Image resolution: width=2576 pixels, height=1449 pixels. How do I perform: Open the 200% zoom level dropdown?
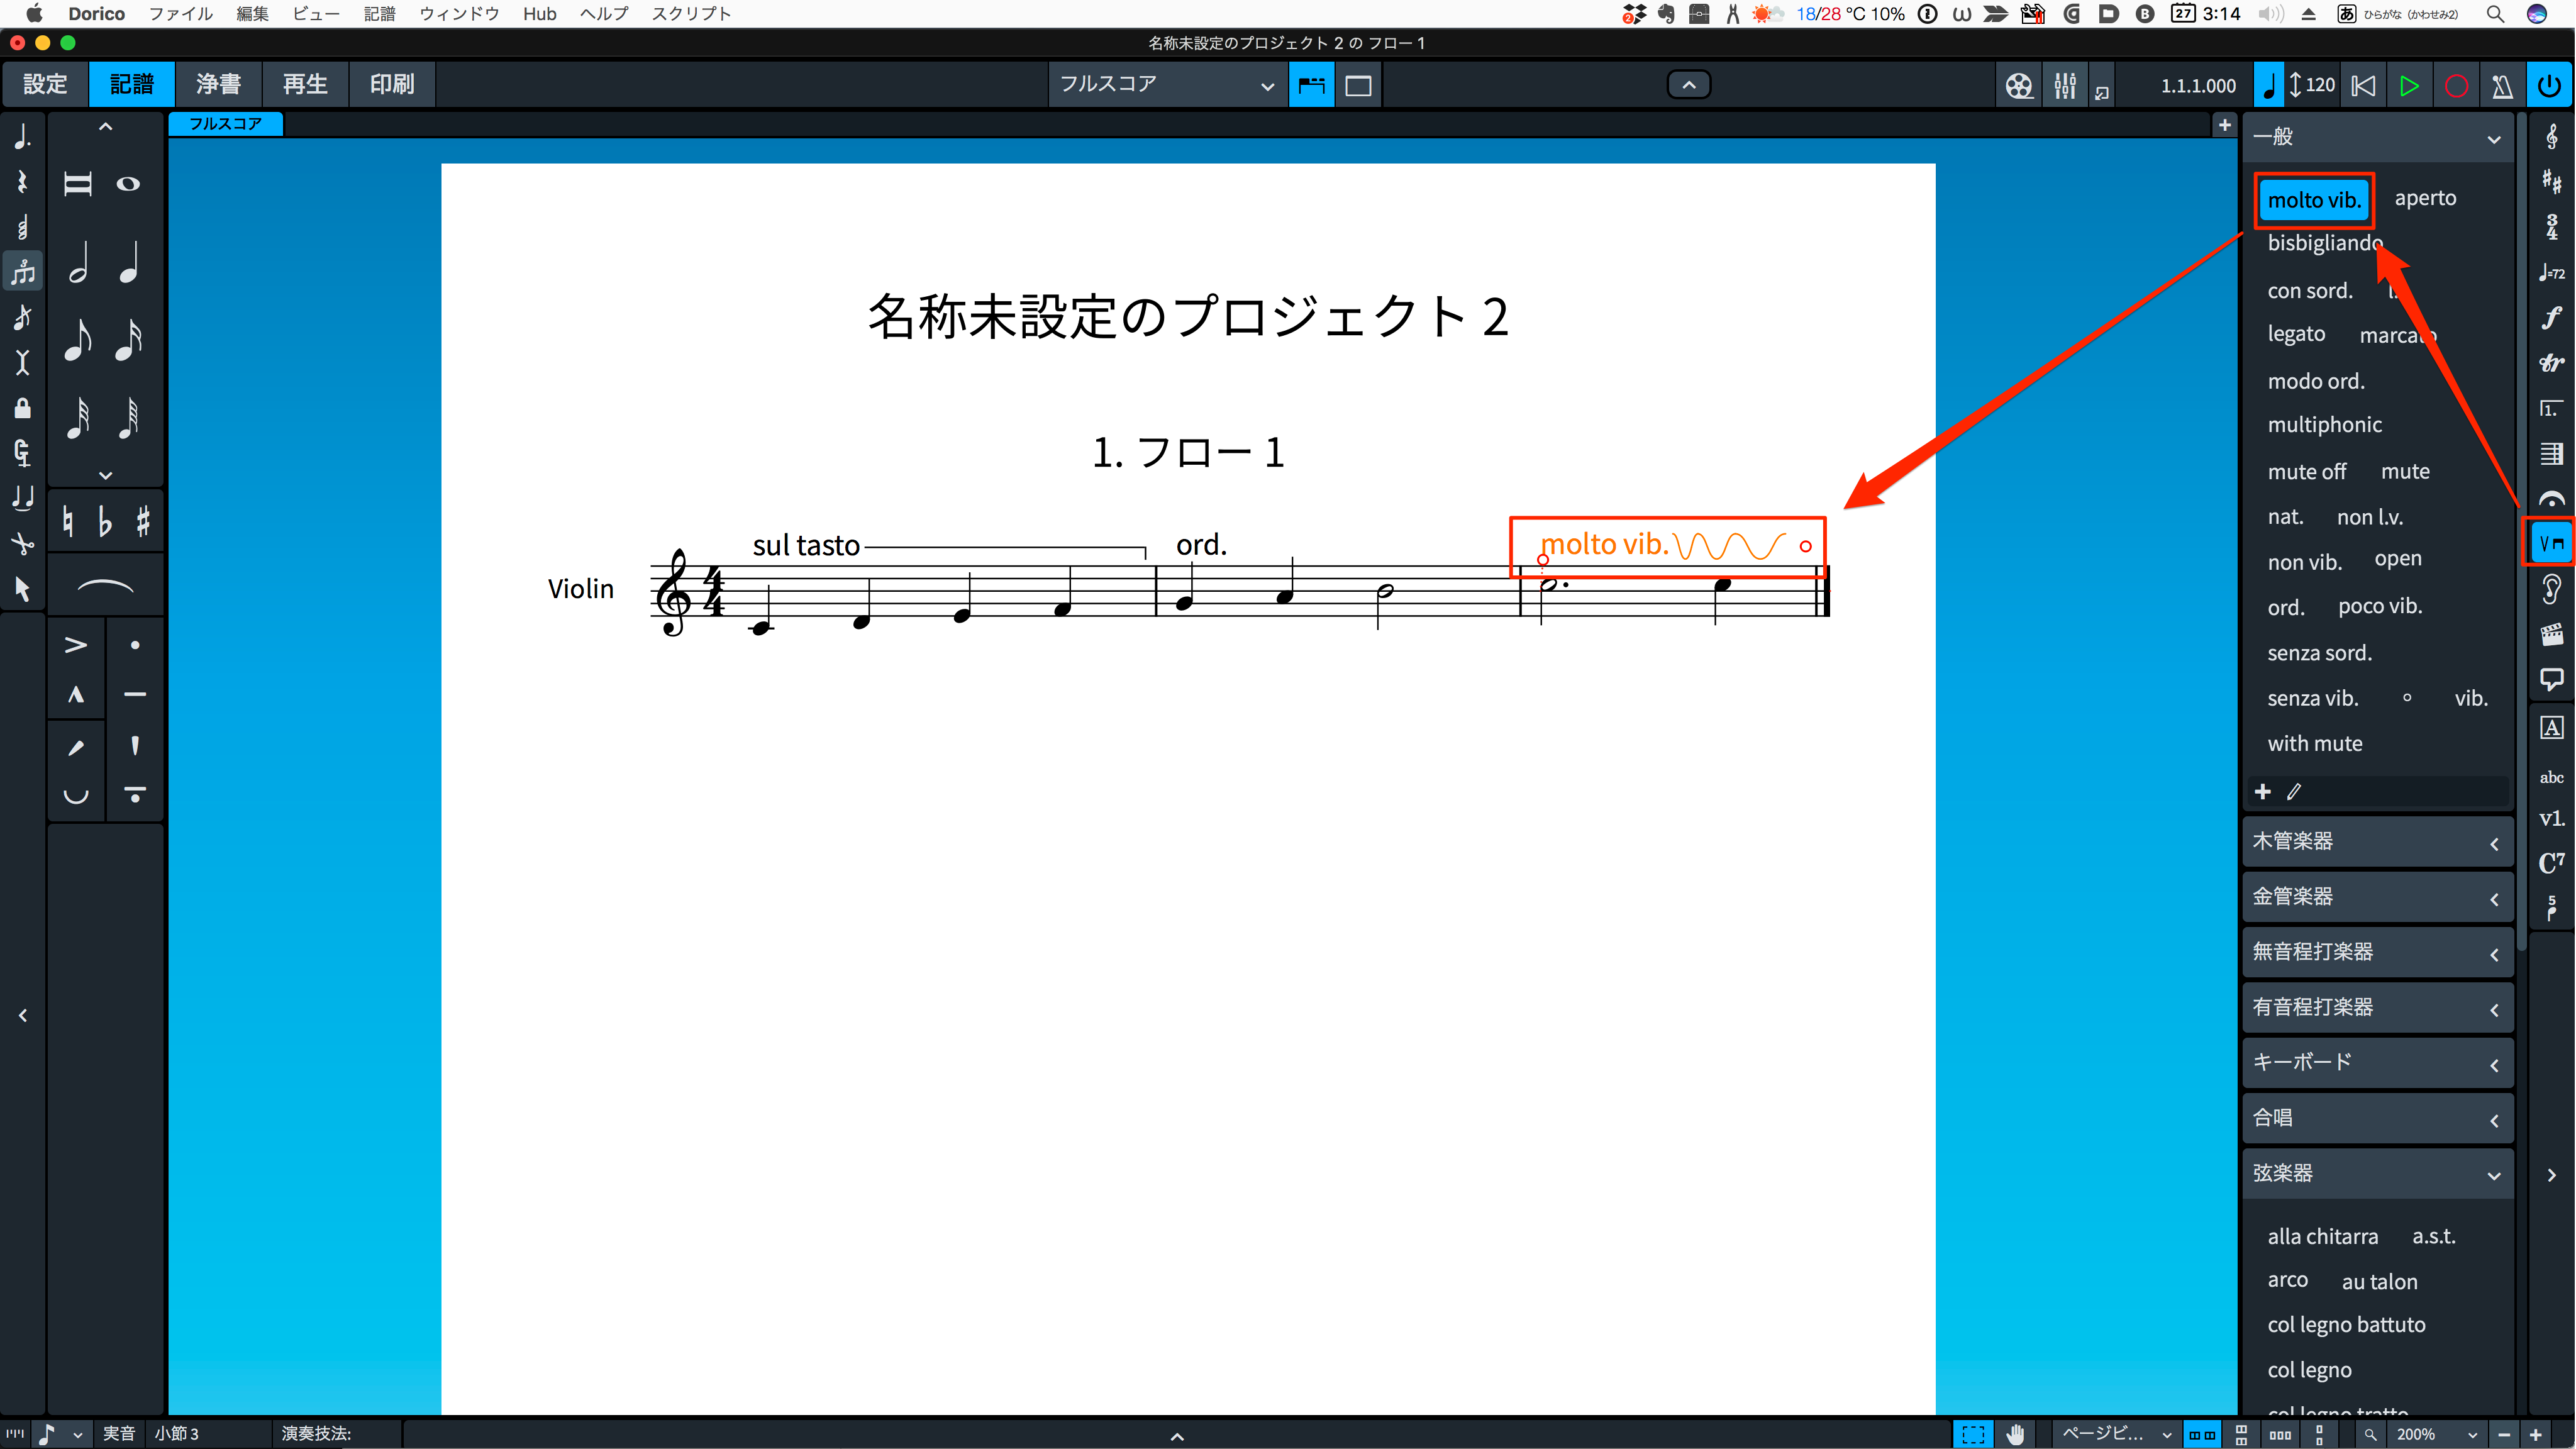[x=2436, y=1434]
